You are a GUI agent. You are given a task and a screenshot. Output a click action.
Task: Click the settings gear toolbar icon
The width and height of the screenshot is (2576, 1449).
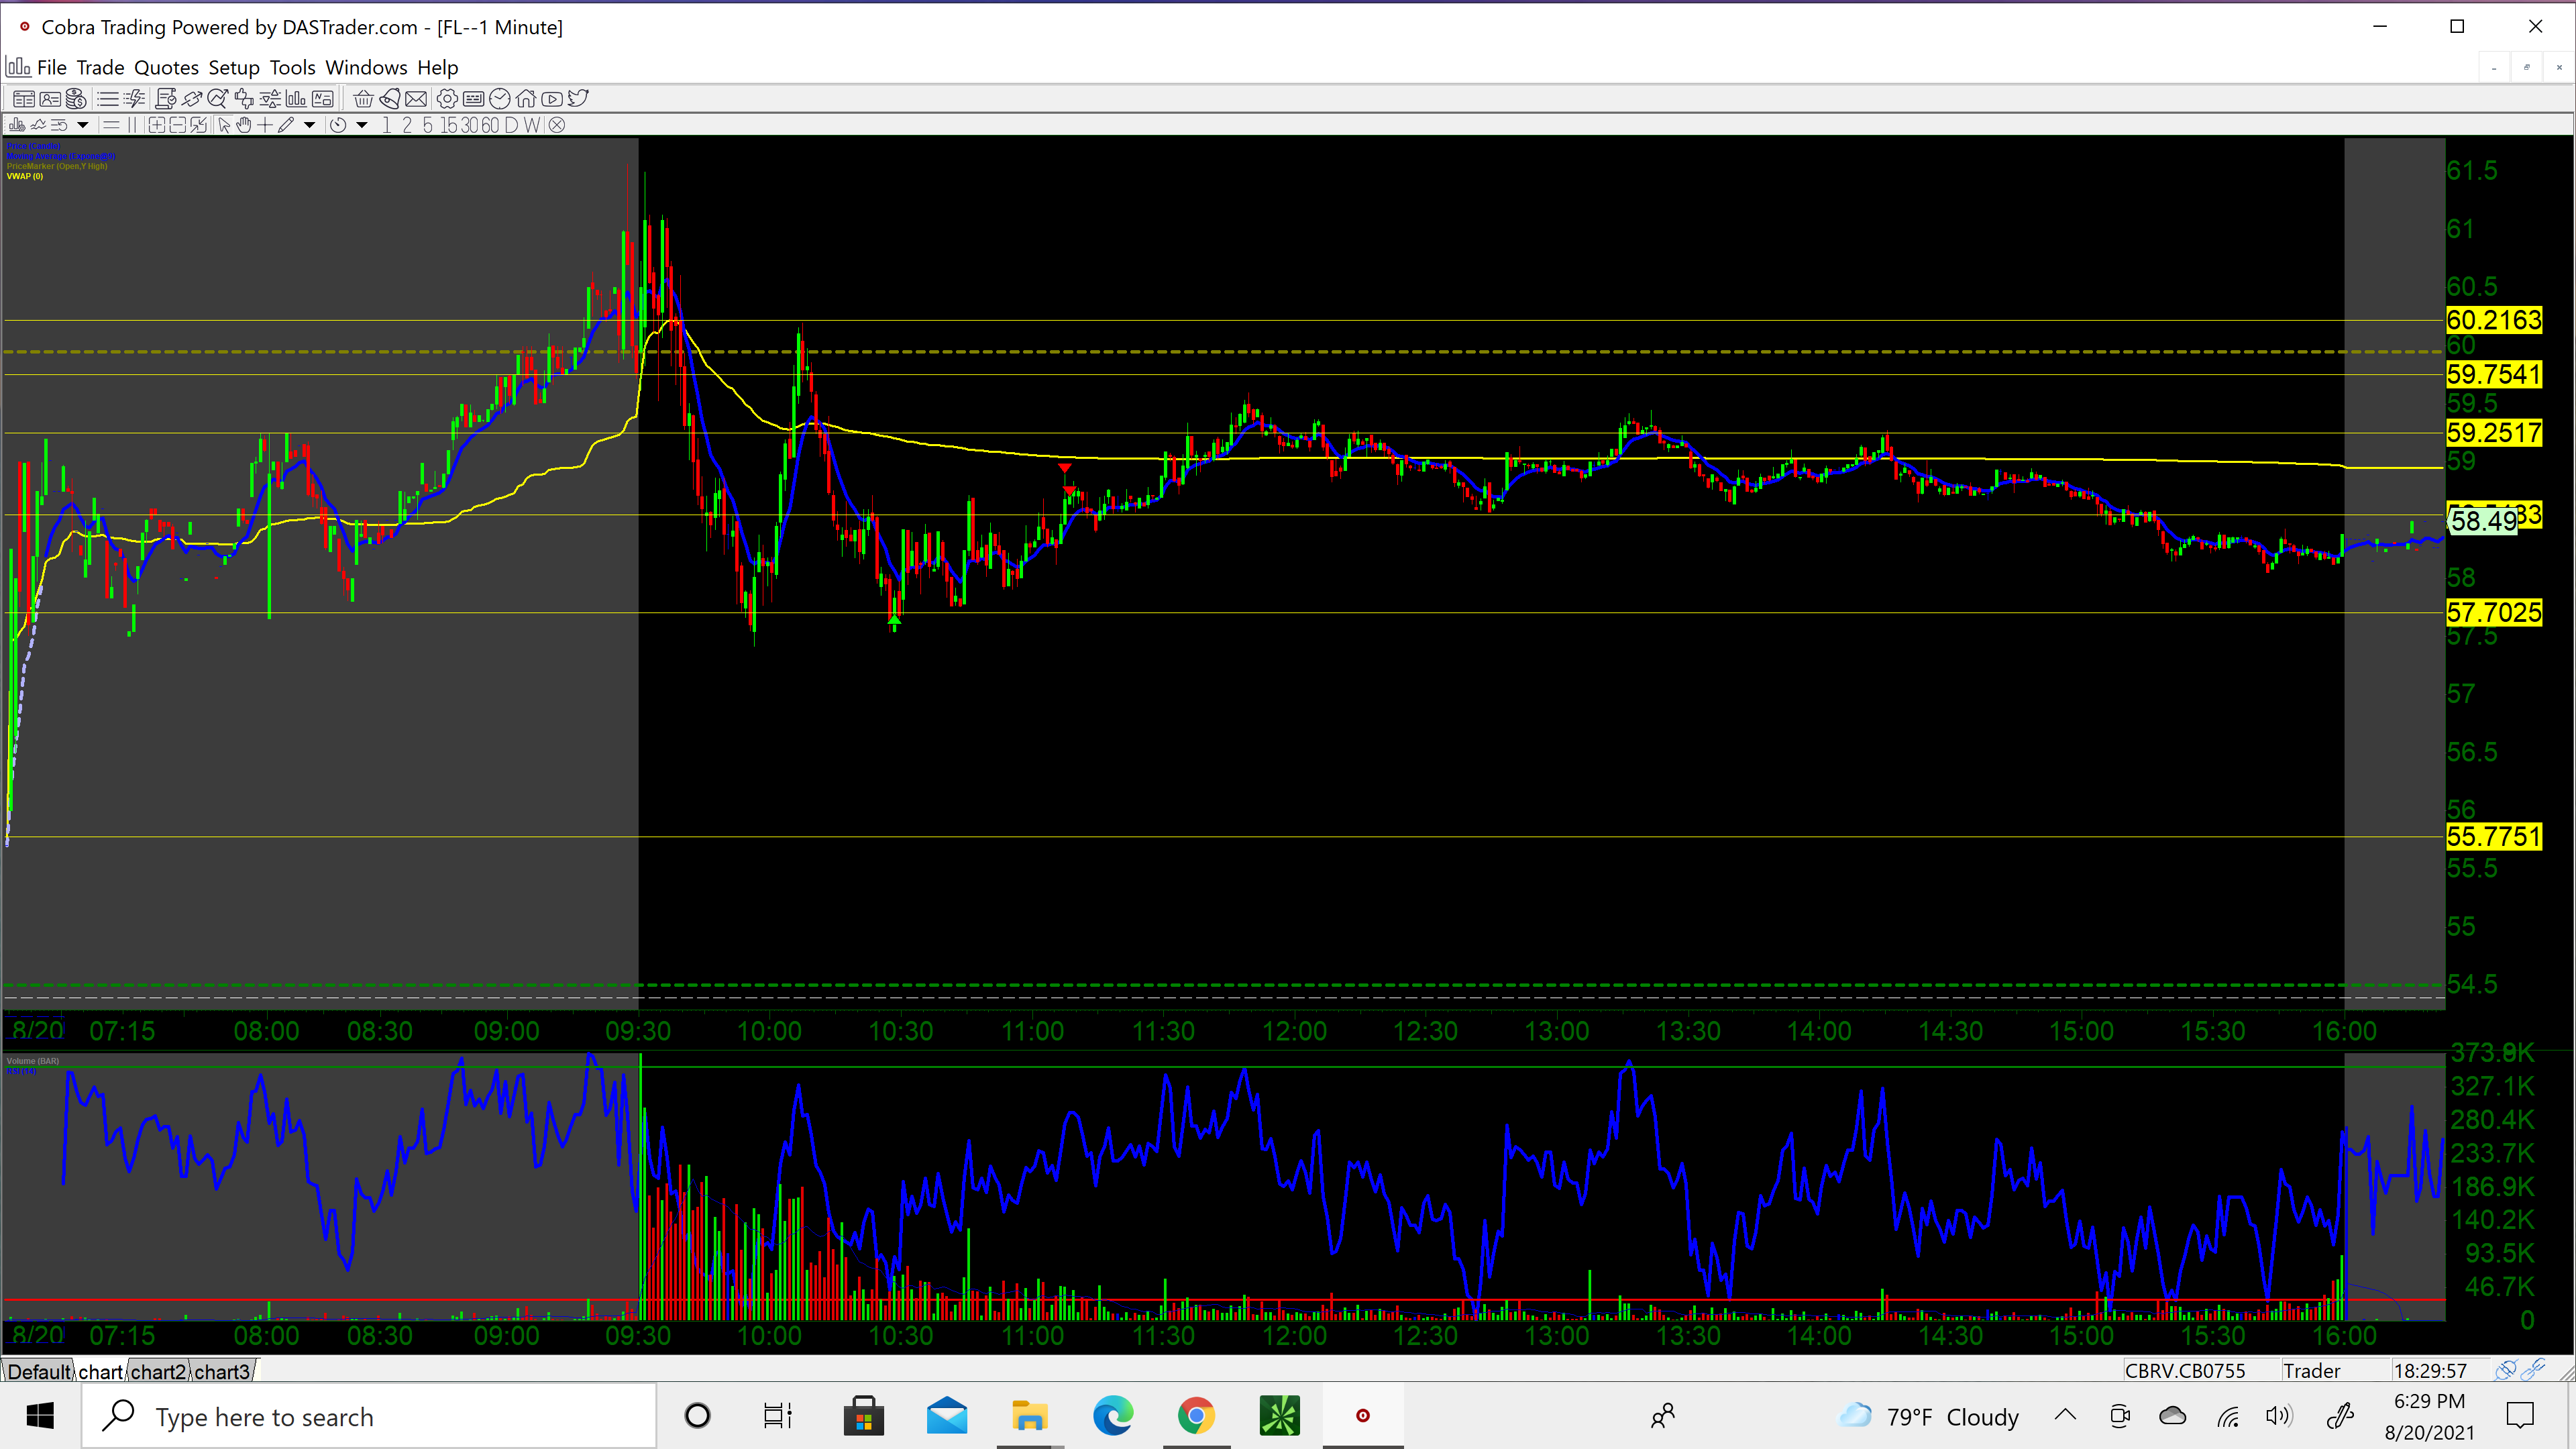click(447, 99)
